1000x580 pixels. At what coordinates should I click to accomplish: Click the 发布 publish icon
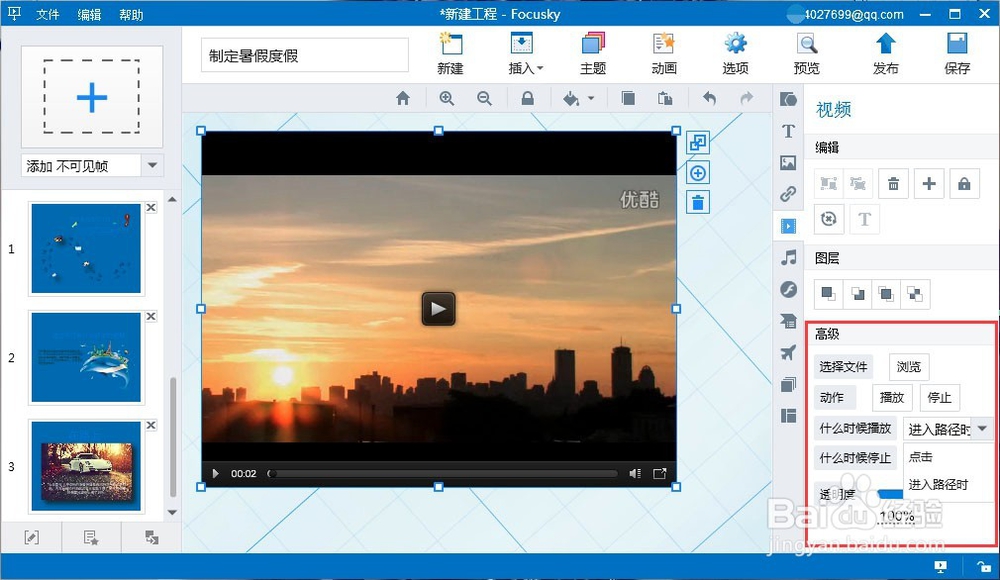[885, 54]
